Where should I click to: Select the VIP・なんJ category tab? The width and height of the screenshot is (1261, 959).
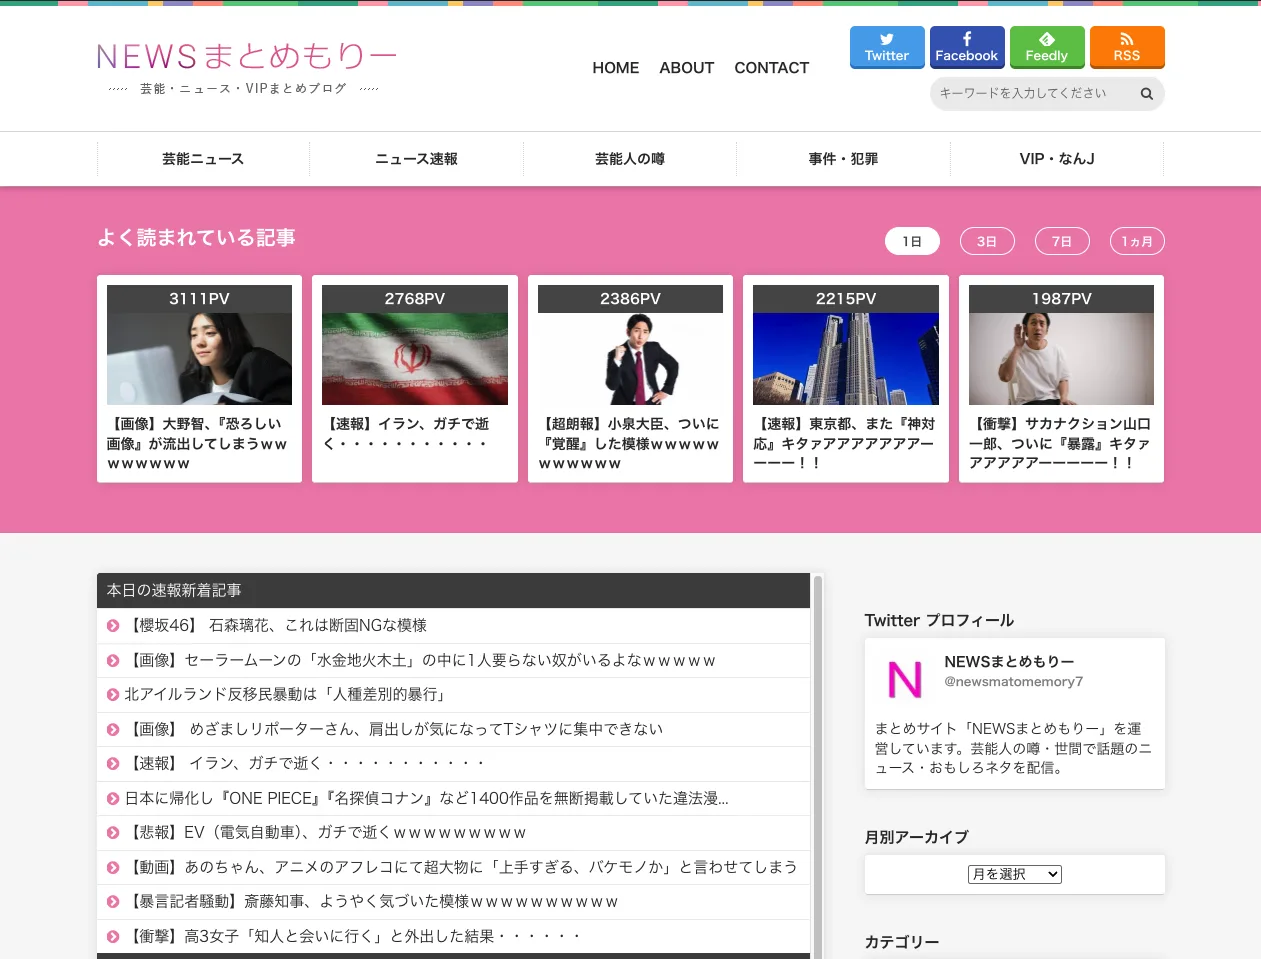[x=1057, y=159]
